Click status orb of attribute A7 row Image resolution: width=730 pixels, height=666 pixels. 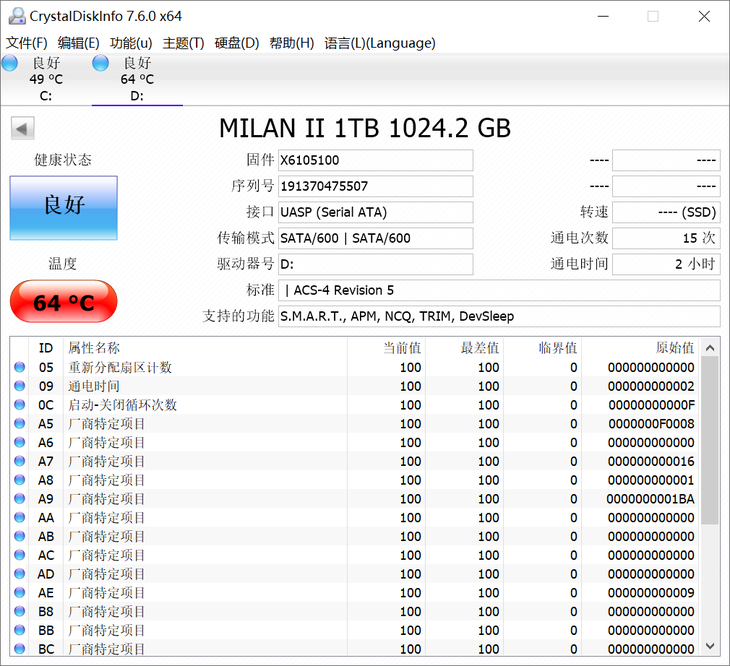pos(20,461)
